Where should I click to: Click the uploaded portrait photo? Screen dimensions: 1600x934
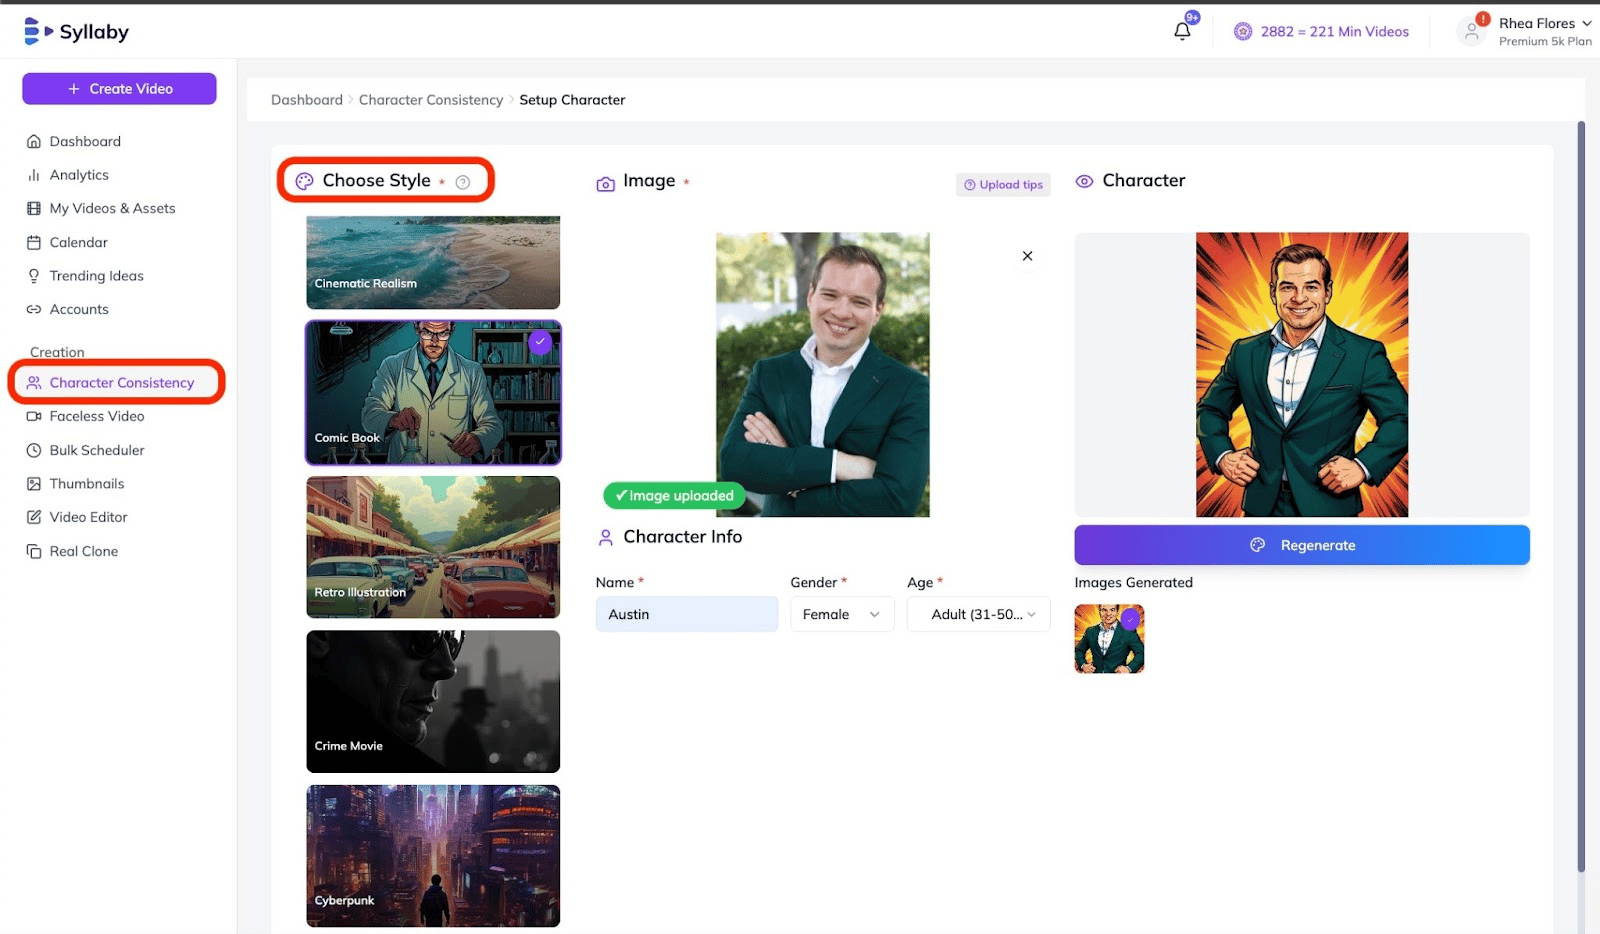click(x=823, y=375)
